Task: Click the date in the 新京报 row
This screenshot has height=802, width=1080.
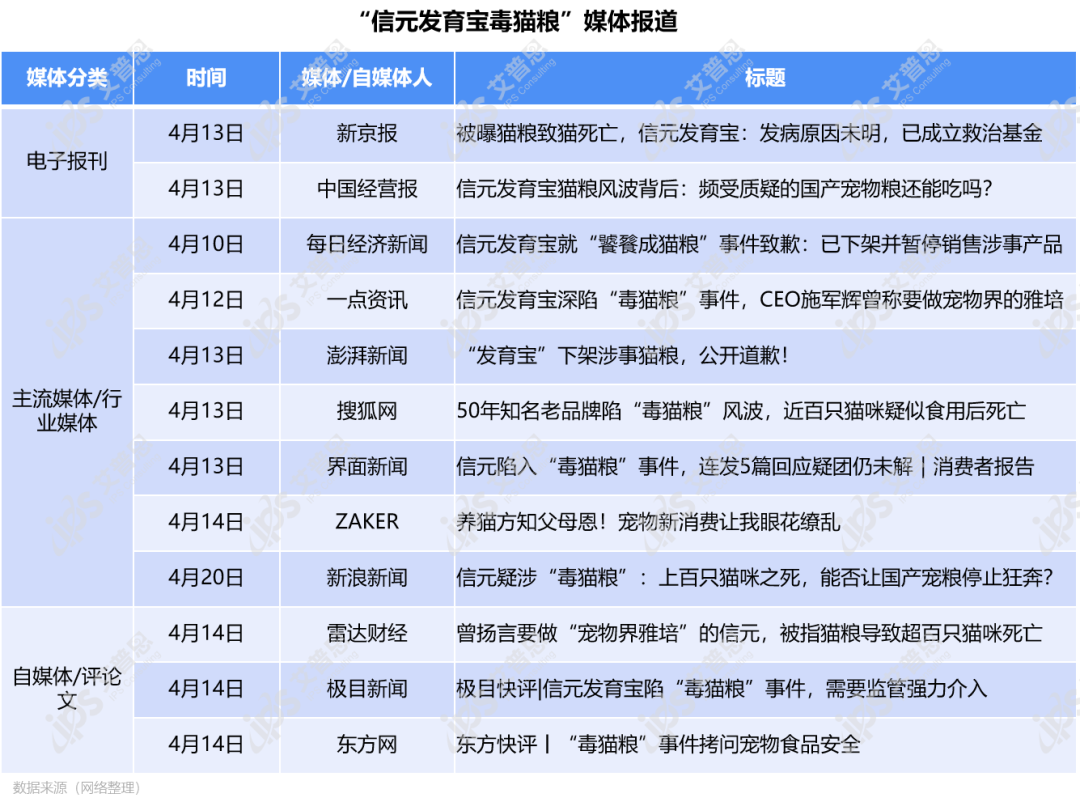Action: click(x=206, y=133)
